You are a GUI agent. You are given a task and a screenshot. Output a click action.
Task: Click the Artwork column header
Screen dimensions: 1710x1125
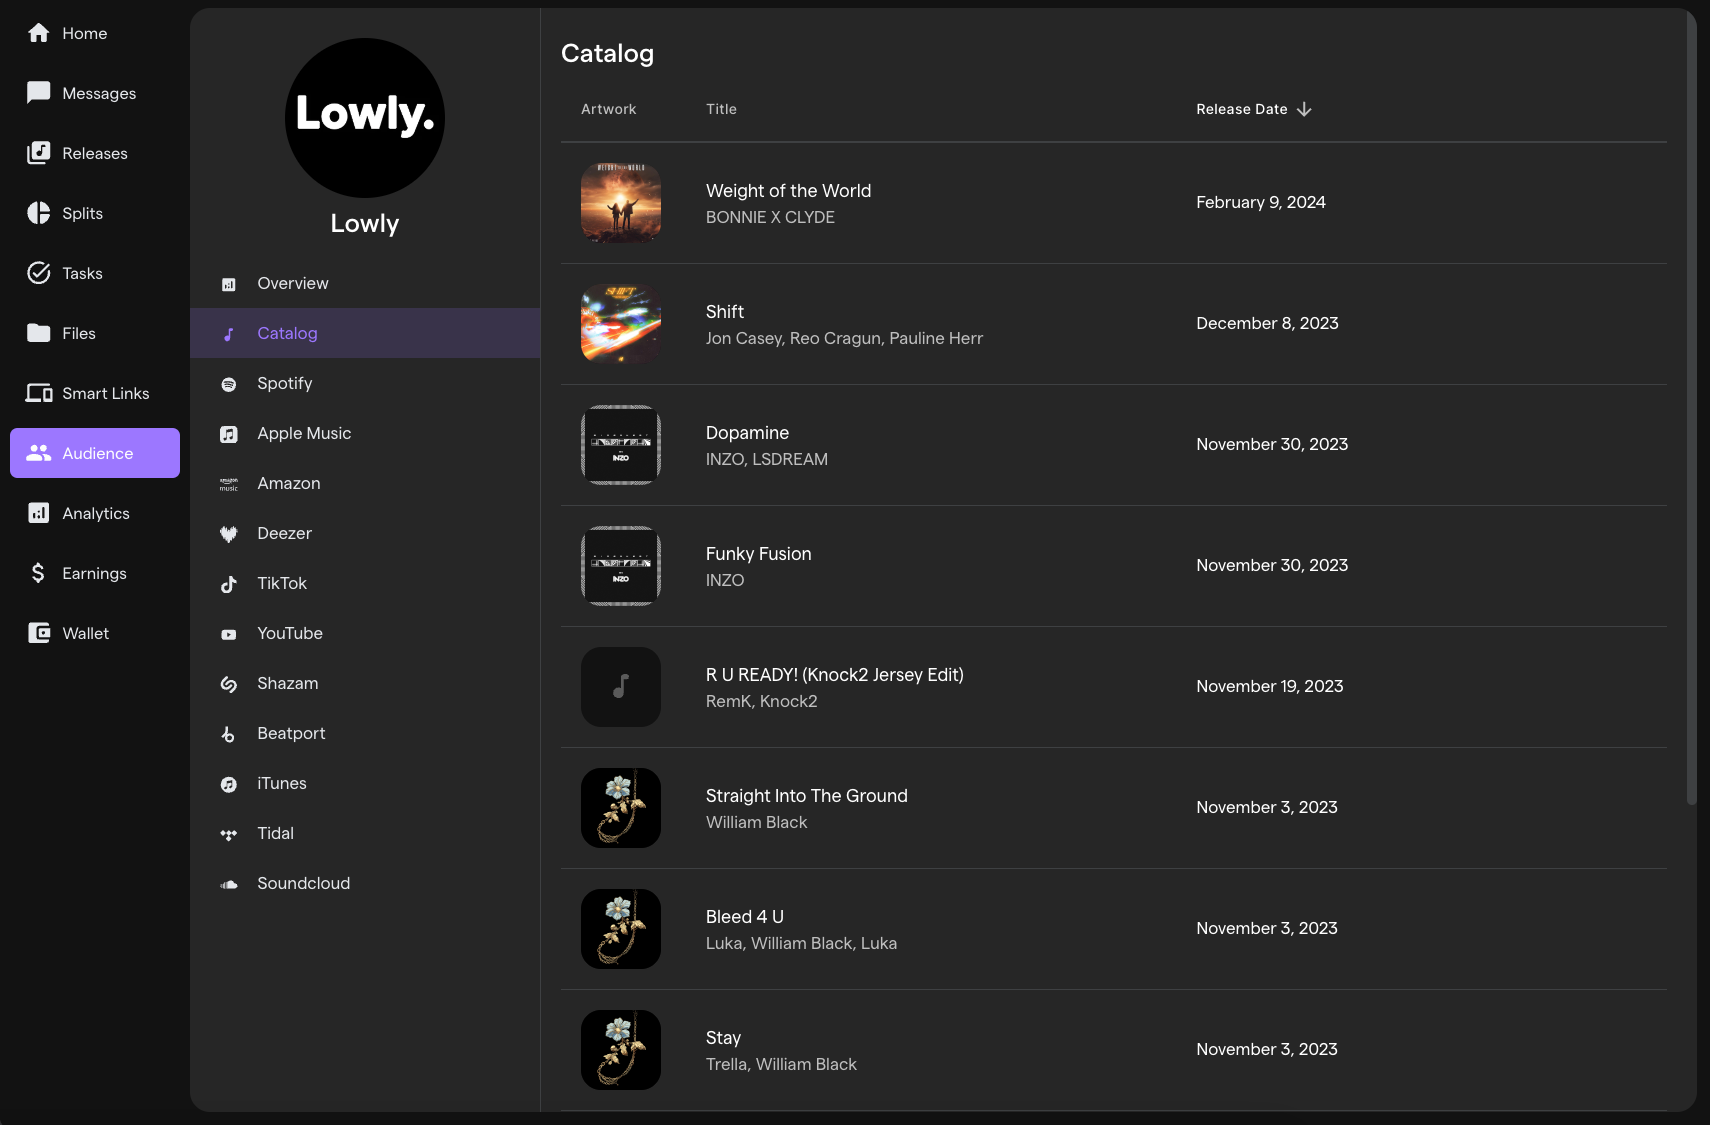[608, 109]
